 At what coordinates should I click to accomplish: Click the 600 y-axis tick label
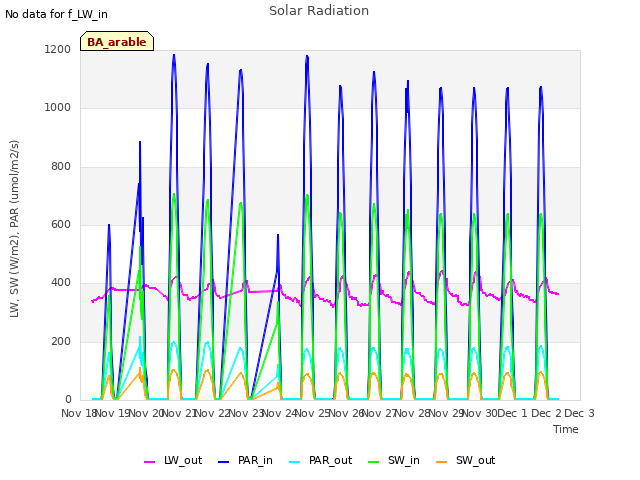coord(61,224)
